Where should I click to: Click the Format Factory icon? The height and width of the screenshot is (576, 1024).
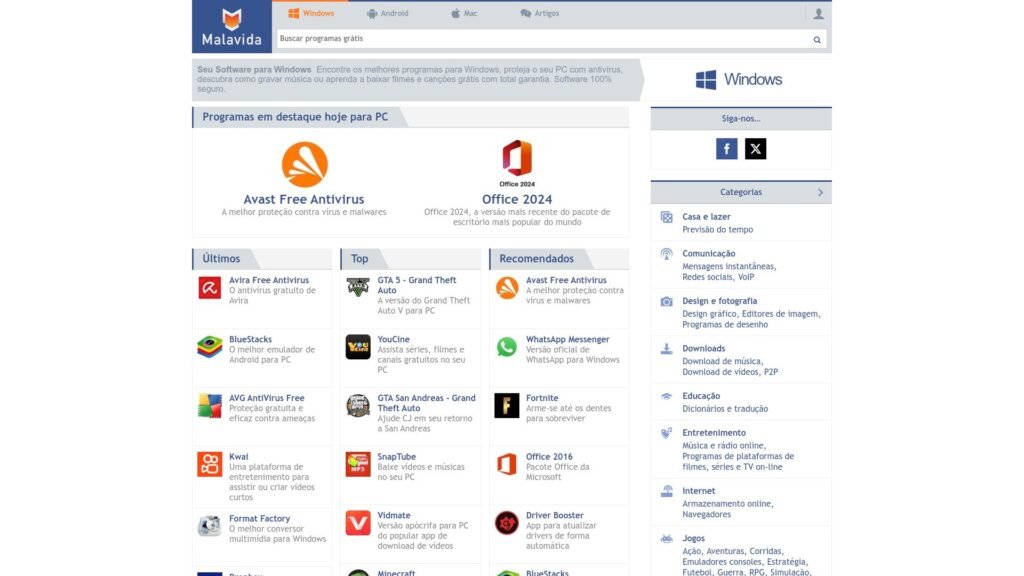click(210, 525)
